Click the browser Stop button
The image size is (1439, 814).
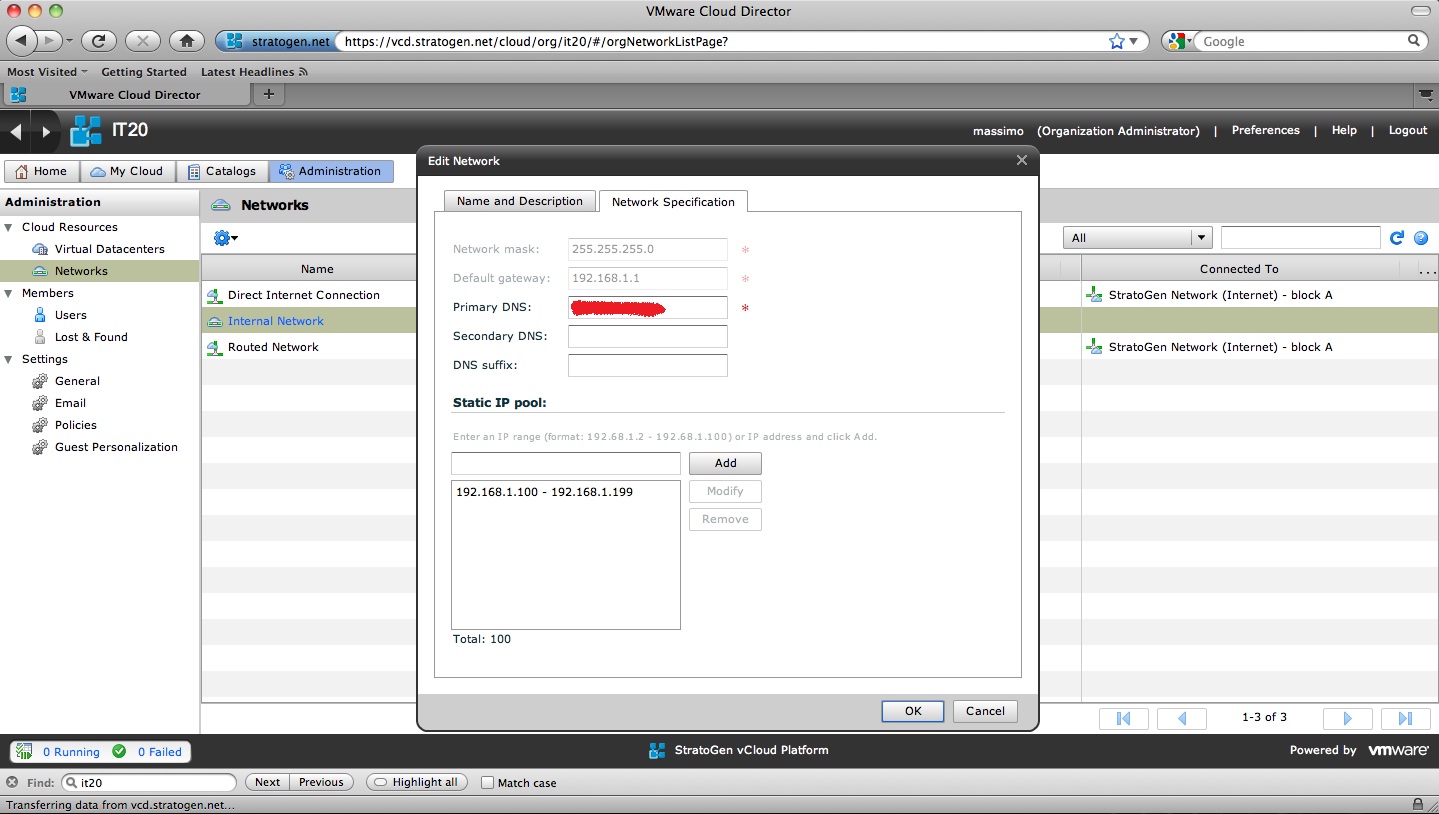pos(142,41)
